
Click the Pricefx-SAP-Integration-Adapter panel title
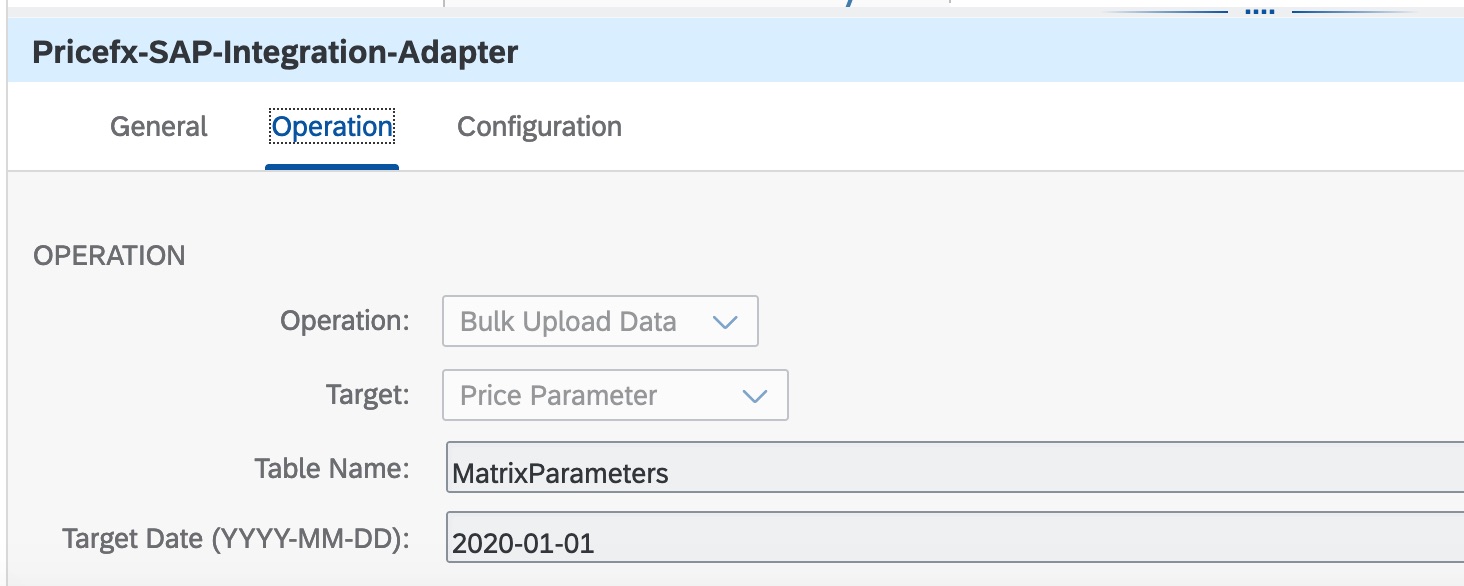pyautogui.click(x=275, y=53)
